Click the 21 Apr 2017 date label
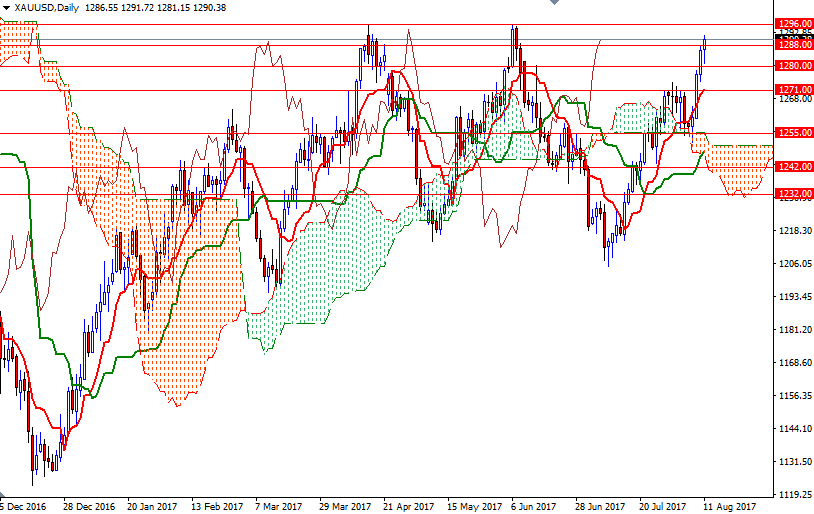The width and height of the screenshot is (814, 514). 409,506
